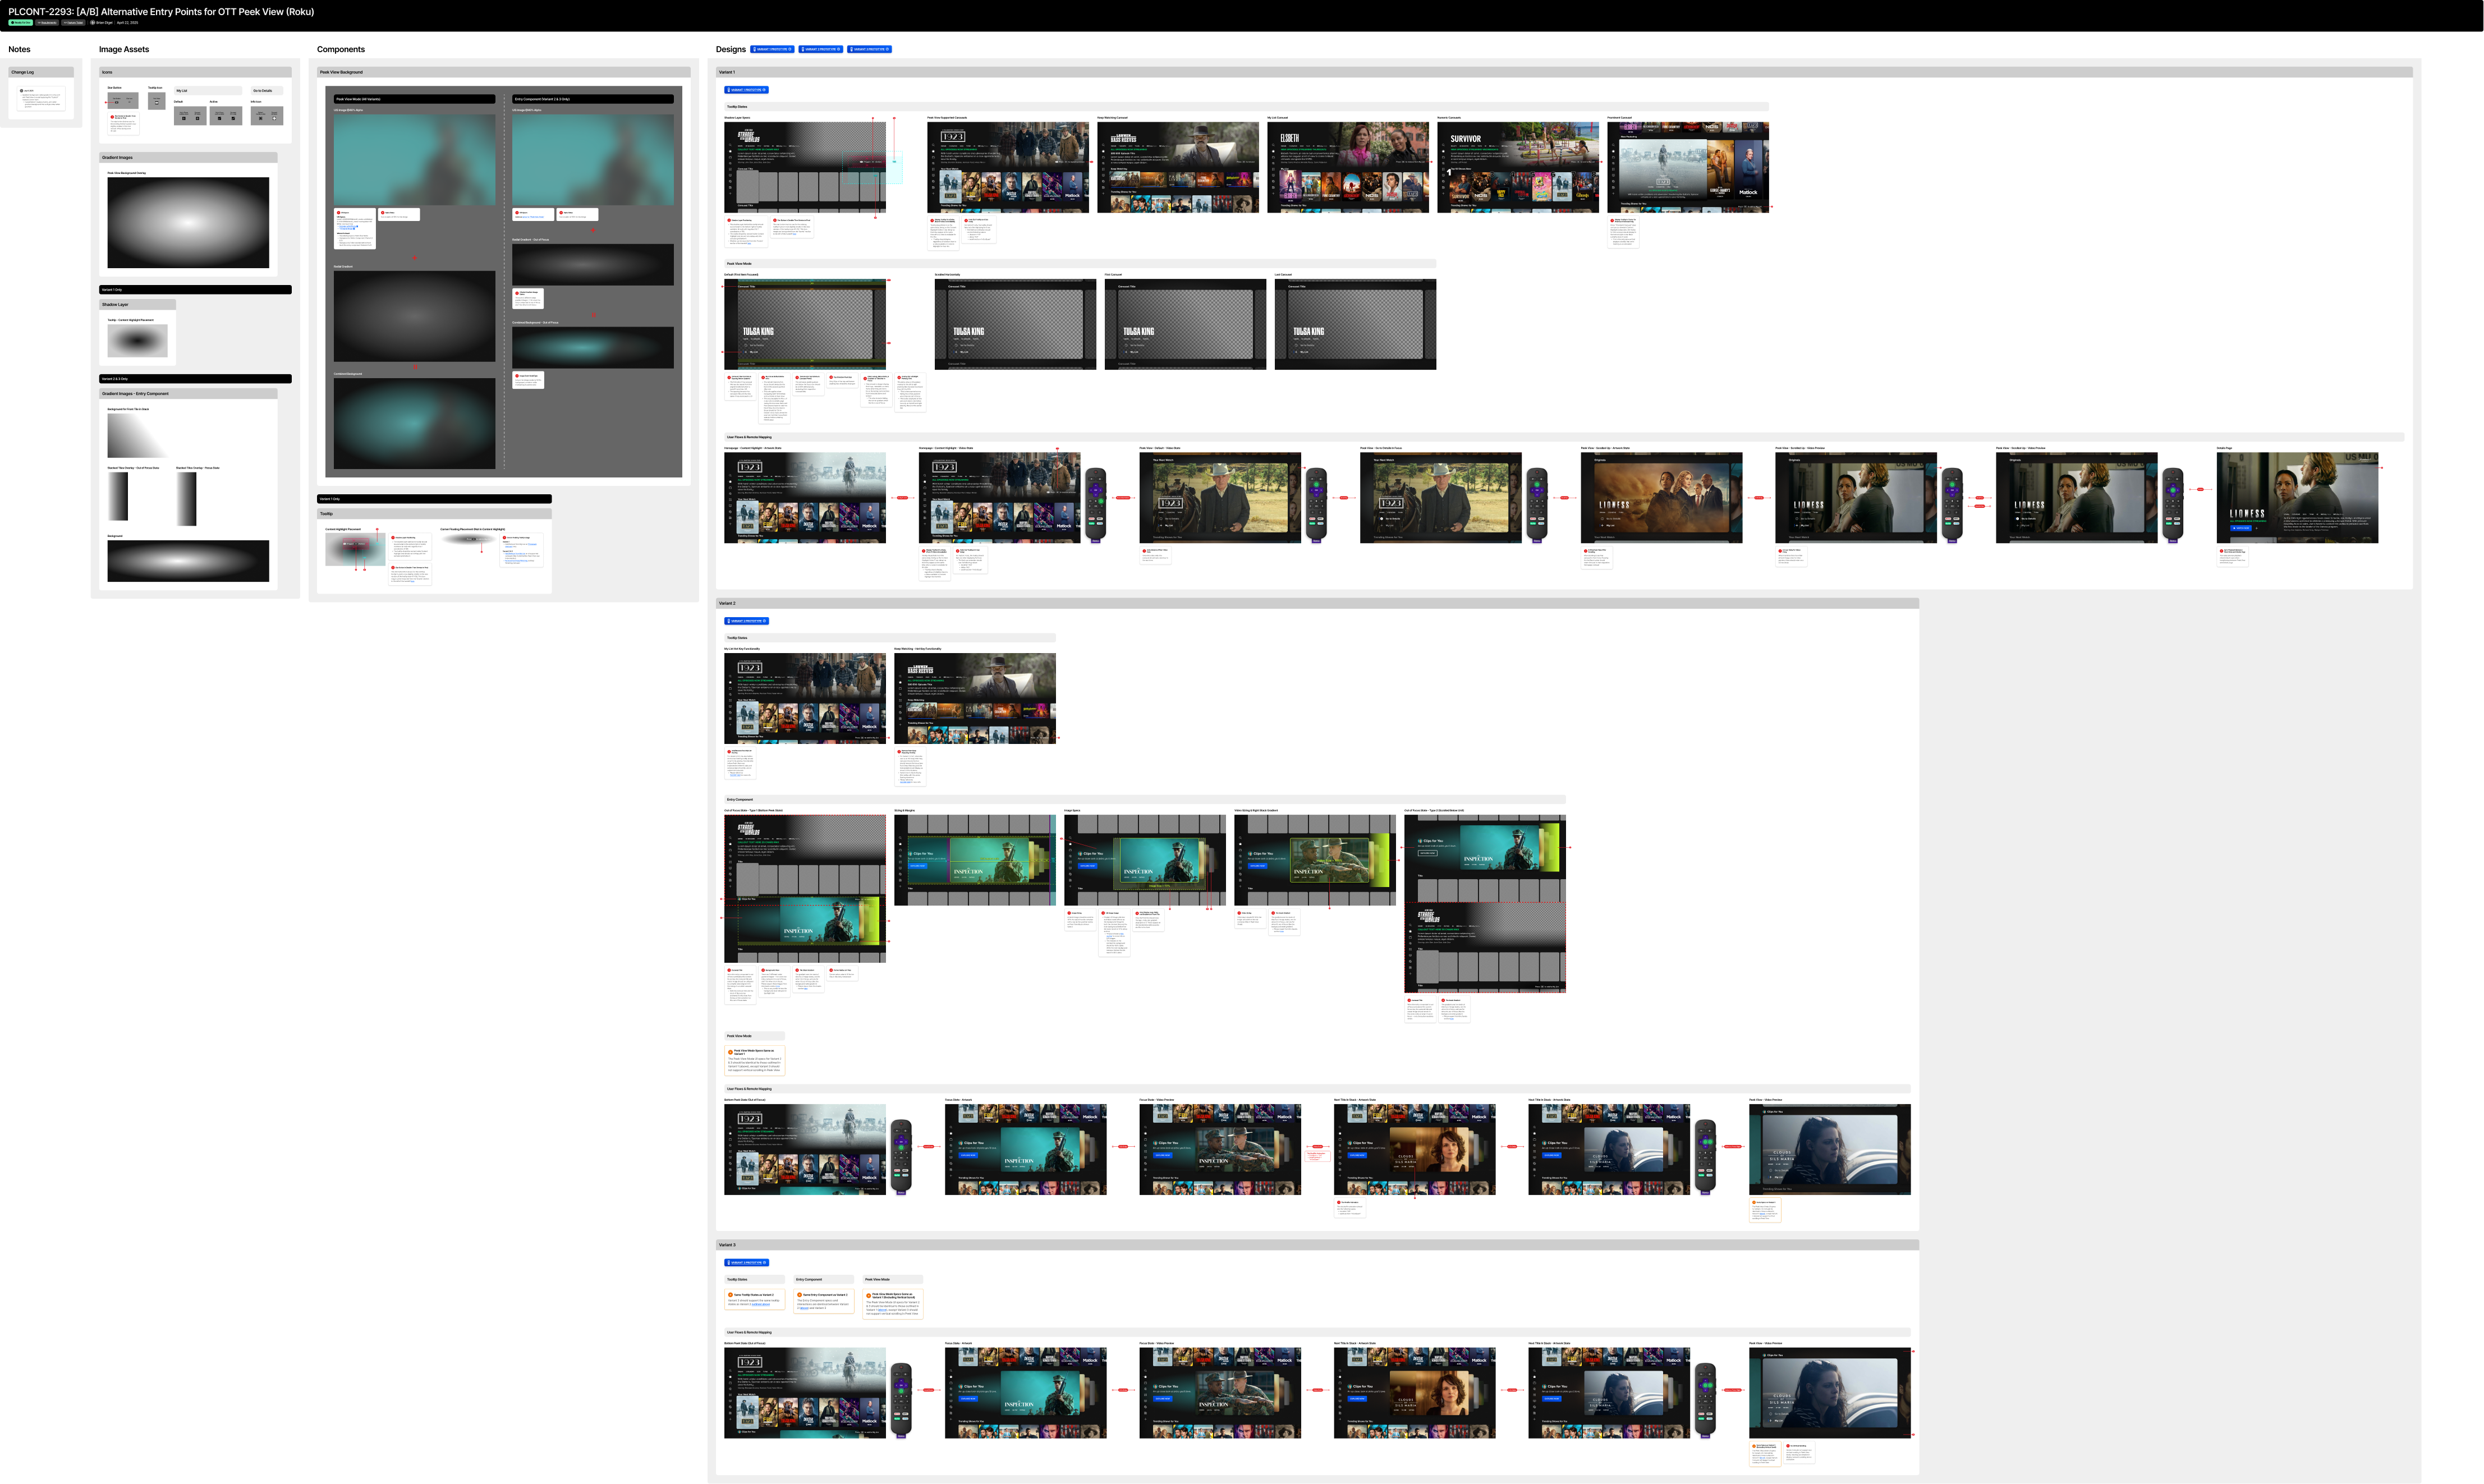Open the Requirements link under title

[47, 22]
